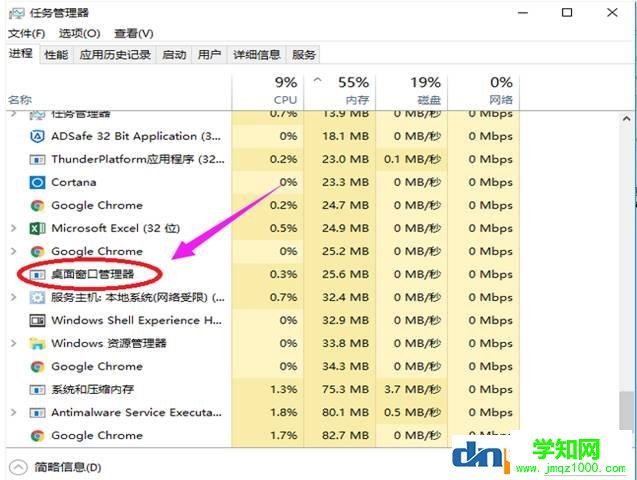Viewport: 637px width, 480px height.
Task: Expand the Windows 资源管理器 group
Action: click(14, 344)
